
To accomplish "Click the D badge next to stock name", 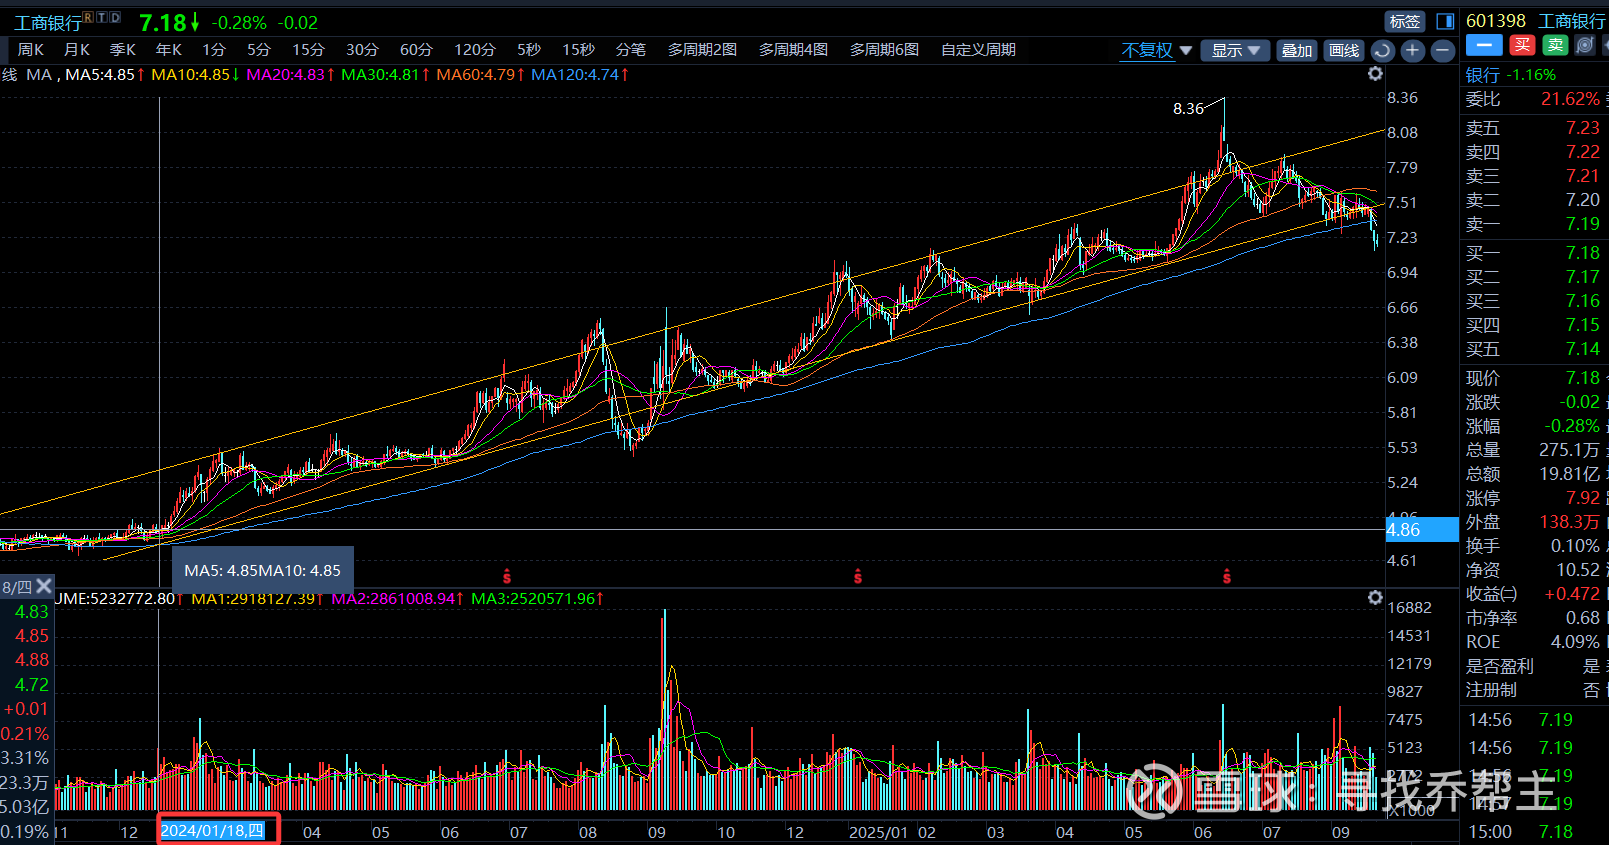I will tap(115, 17).
